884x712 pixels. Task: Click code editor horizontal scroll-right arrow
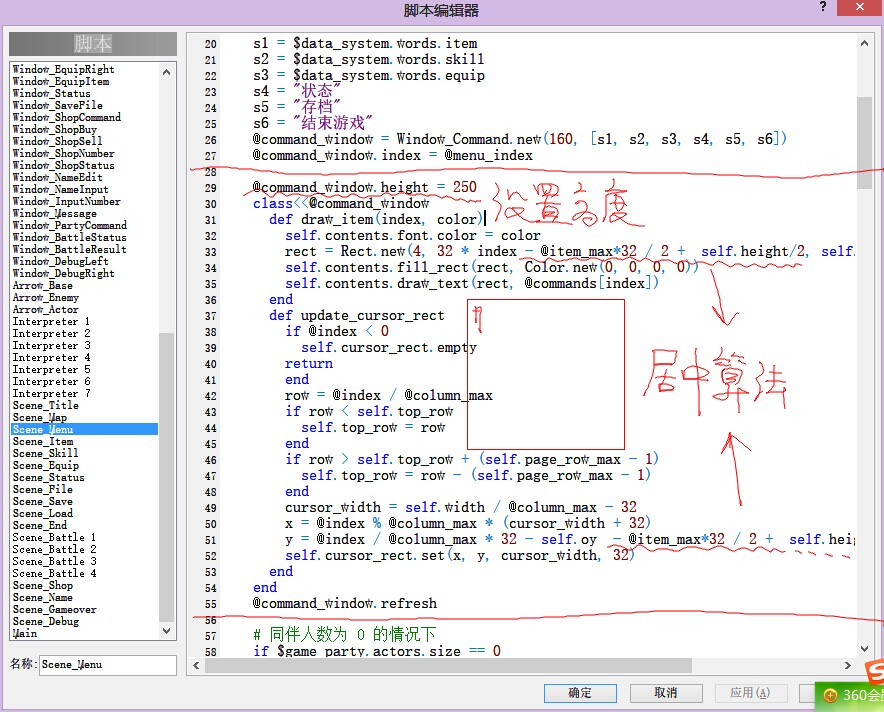847,665
